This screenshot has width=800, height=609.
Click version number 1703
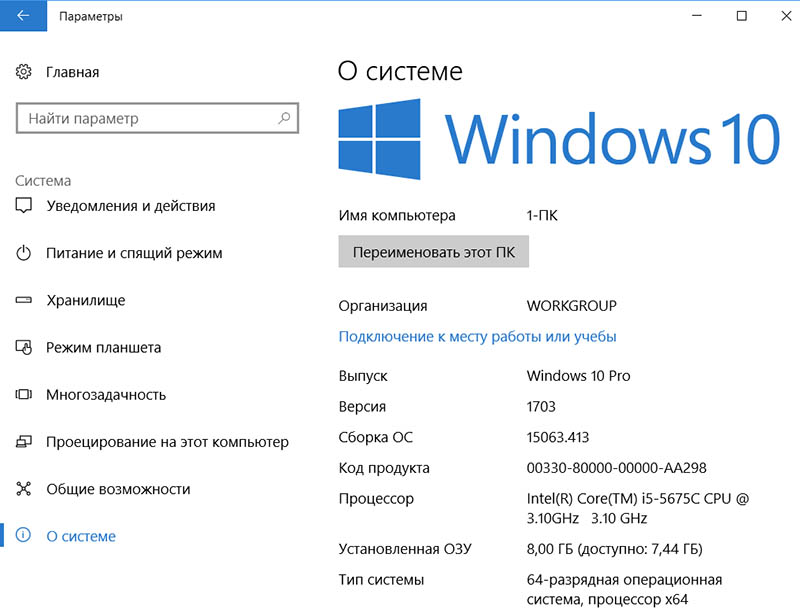(x=541, y=407)
